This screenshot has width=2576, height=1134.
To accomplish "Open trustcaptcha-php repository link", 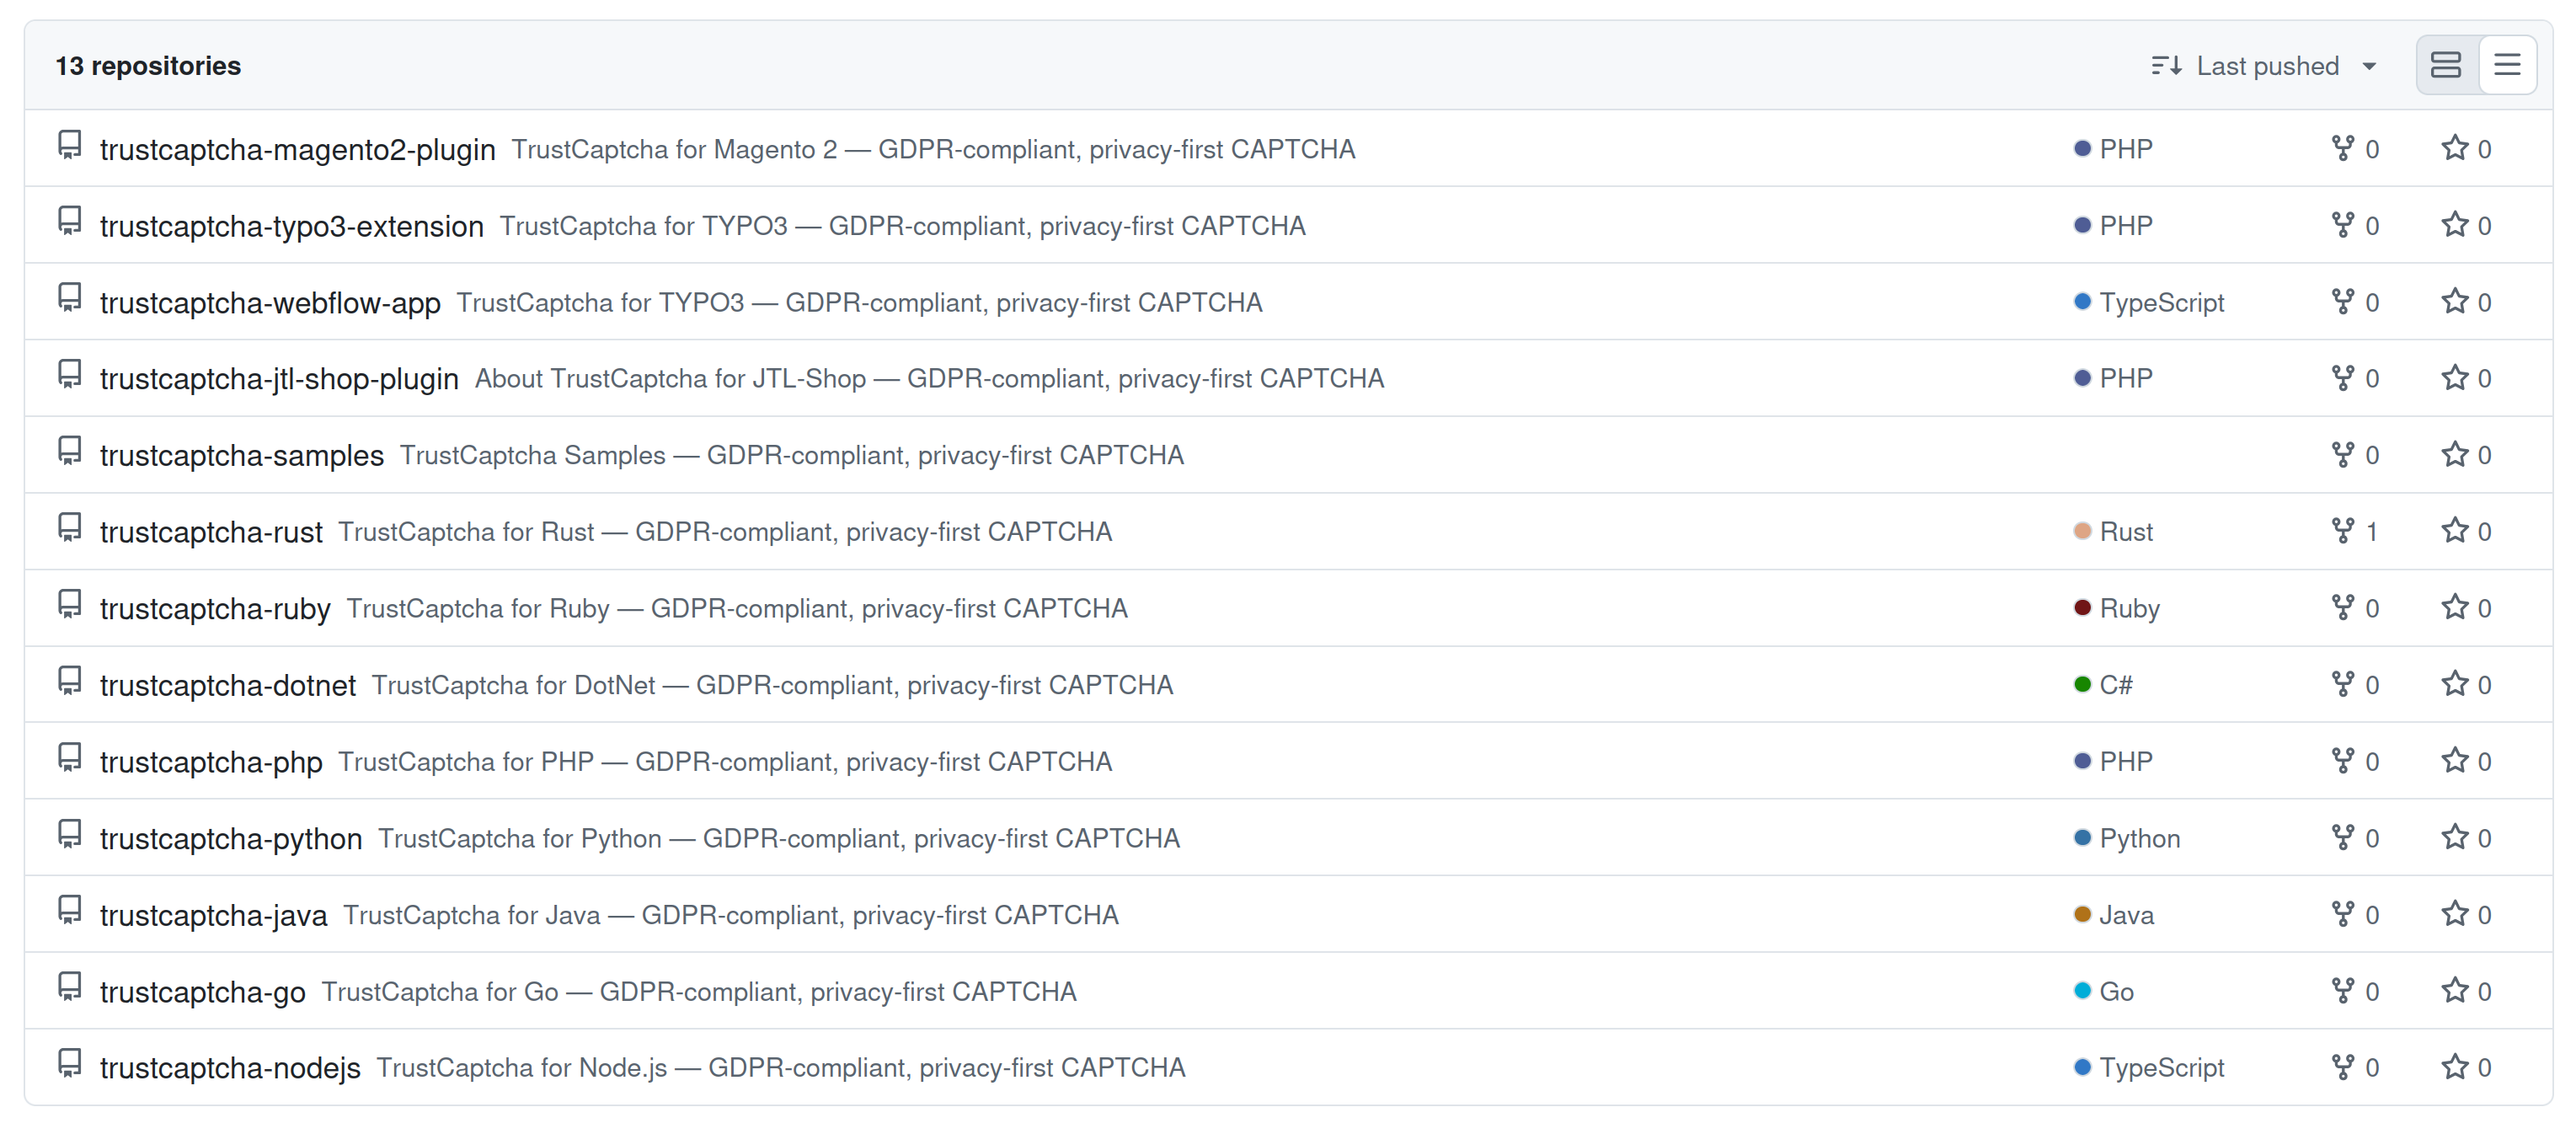I will click(211, 762).
